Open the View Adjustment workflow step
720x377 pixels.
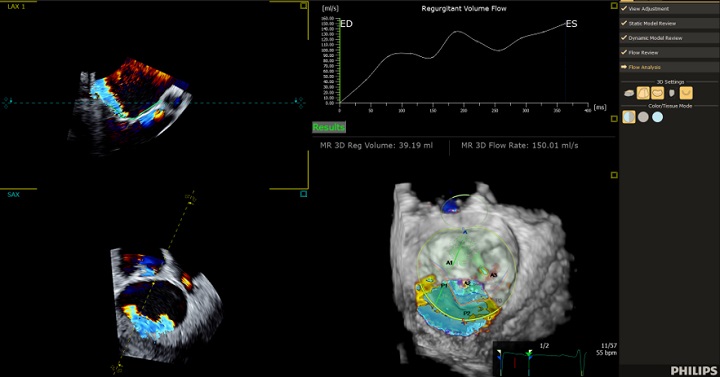669,9
